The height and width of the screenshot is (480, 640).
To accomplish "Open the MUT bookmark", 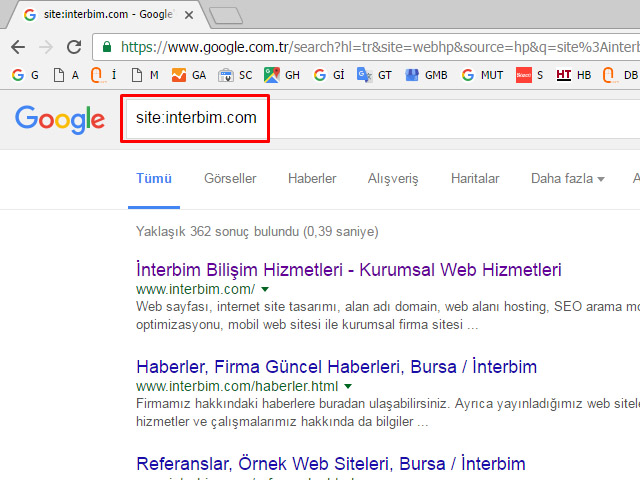I will pos(482,75).
